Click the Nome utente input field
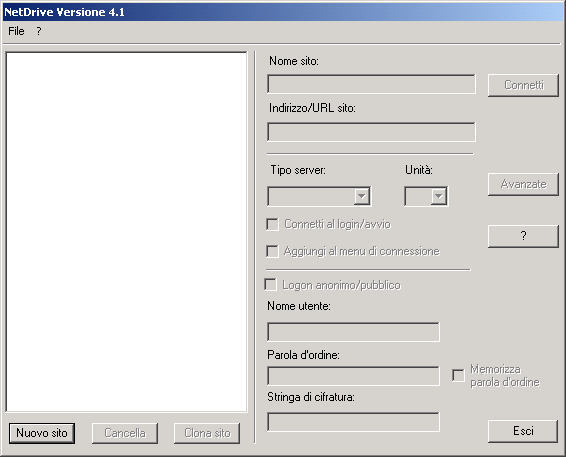The image size is (566, 457). tap(353, 332)
